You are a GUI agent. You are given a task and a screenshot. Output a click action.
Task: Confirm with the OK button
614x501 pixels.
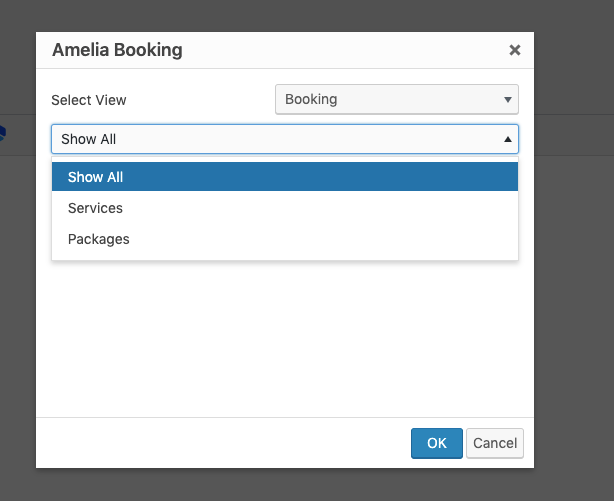(x=436, y=443)
